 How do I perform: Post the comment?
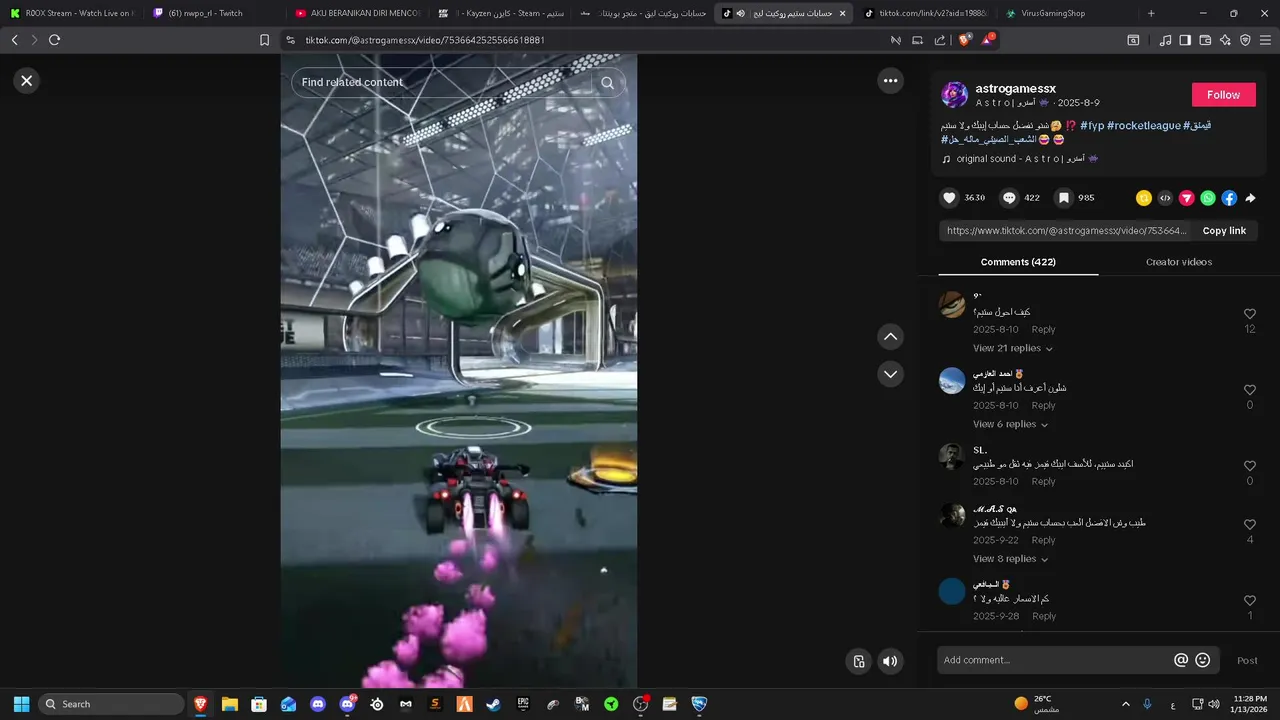(x=1247, y=660)
